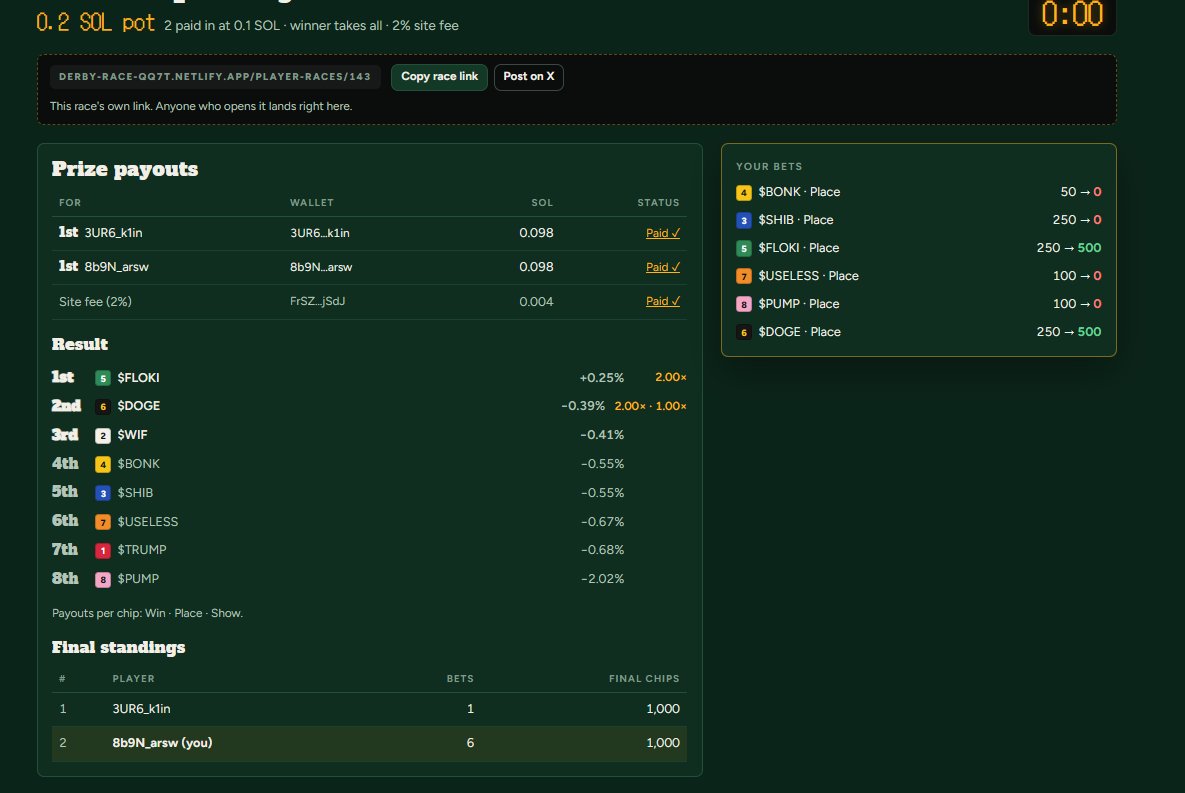Click the $DOGE badge in Your Bets

click(x=744, y=333)
